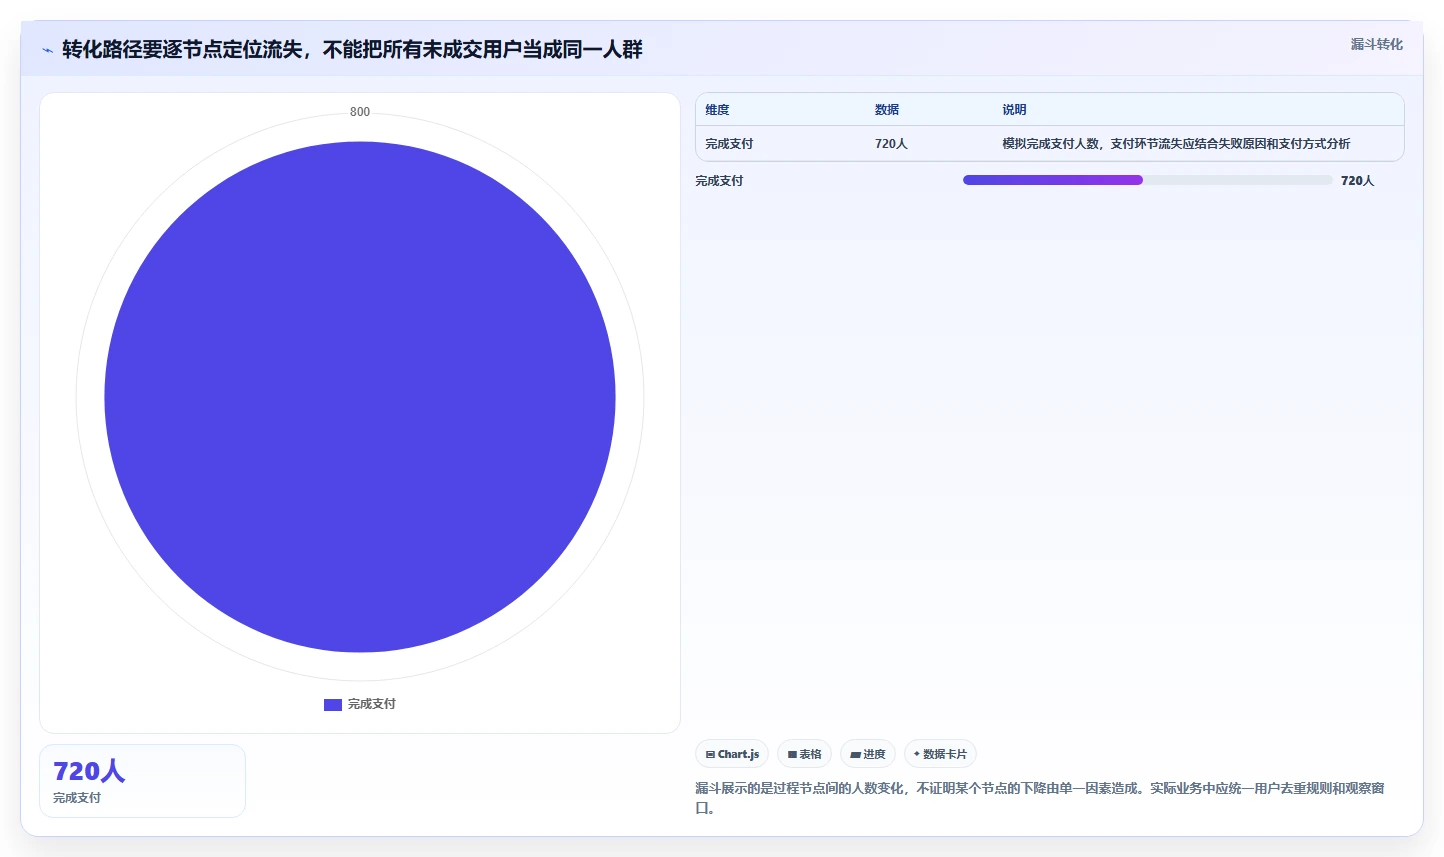Click the sparkle icon in 数据卡片 chip

click(x=917, y=754)
